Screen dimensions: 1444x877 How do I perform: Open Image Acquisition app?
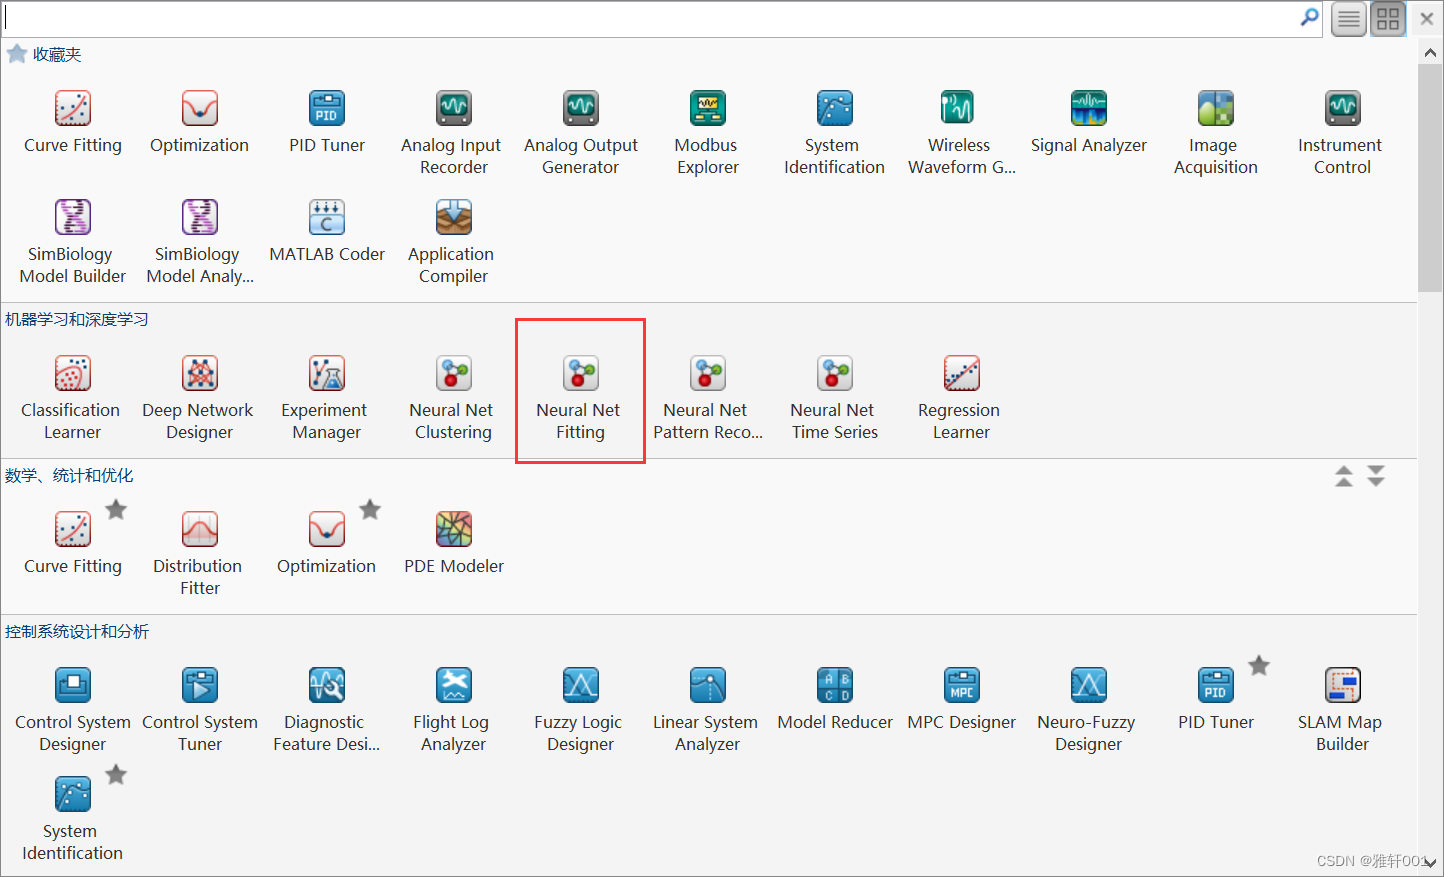(x=1216, y=134)
